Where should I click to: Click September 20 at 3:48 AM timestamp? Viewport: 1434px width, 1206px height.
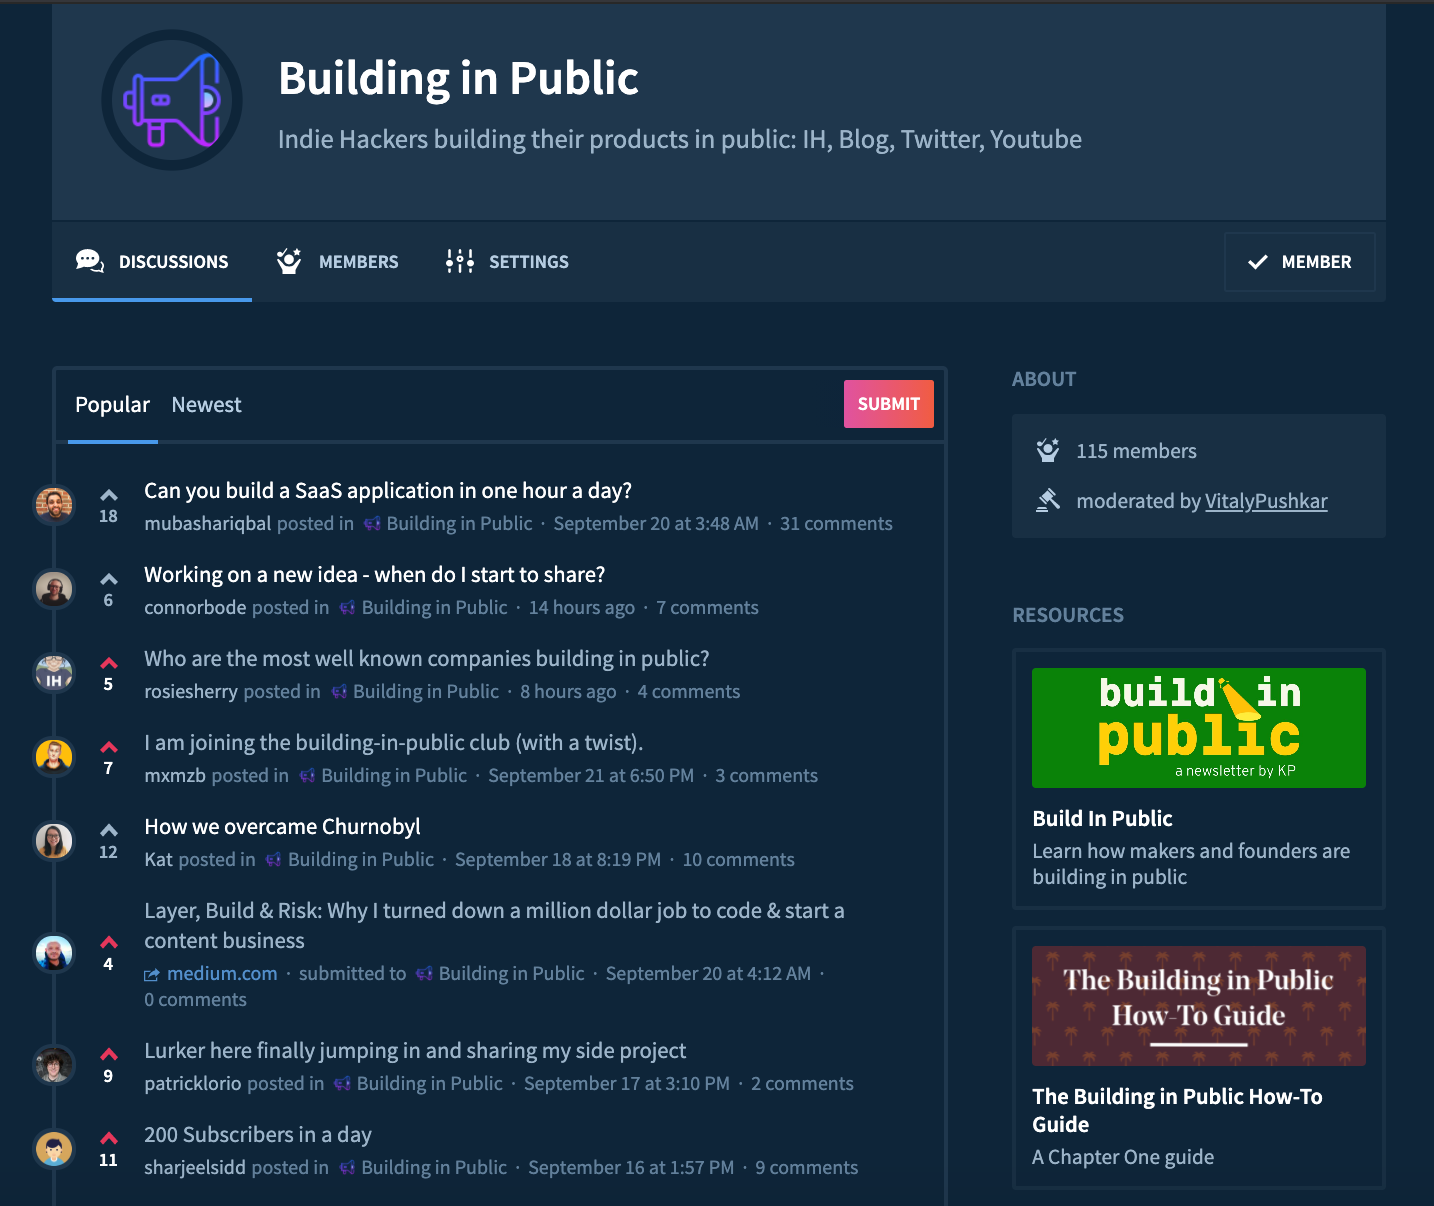point(656,524)
